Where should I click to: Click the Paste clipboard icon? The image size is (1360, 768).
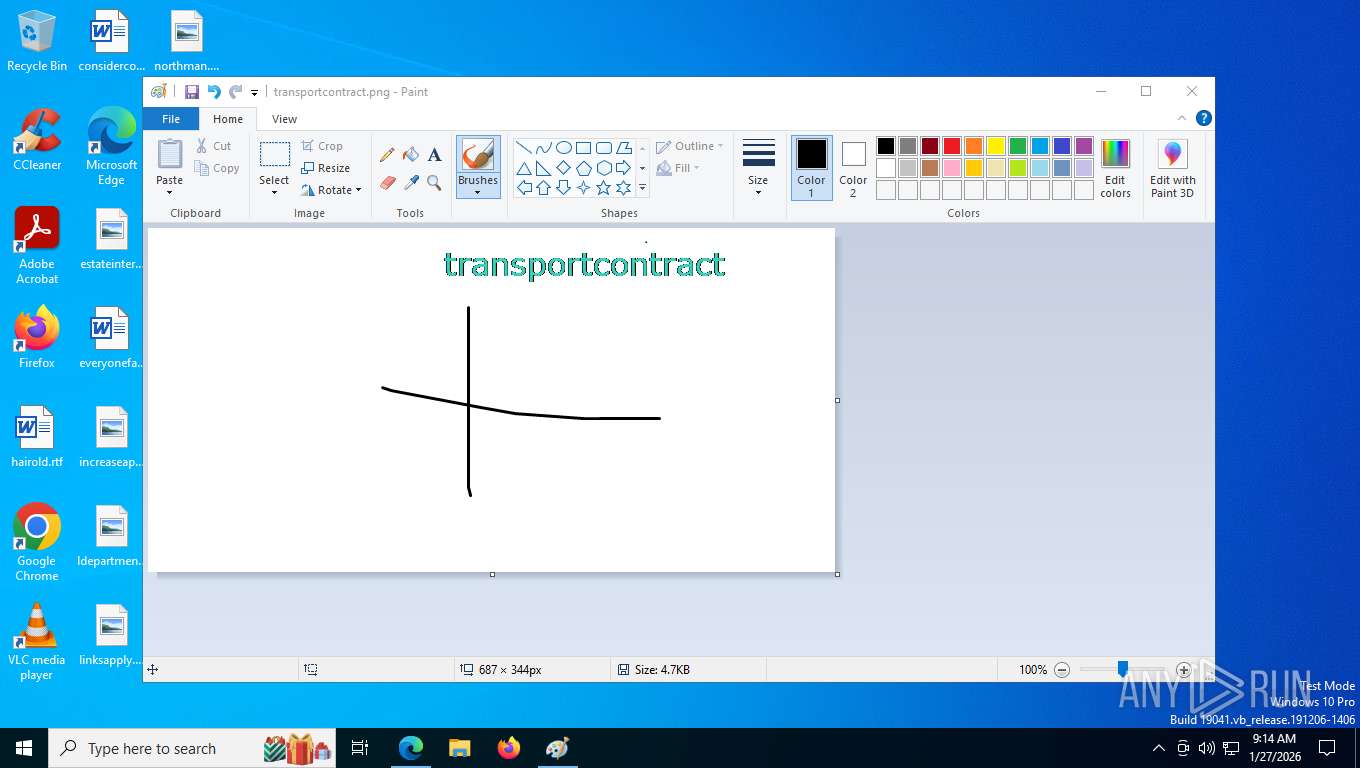(x=170, y=154)
